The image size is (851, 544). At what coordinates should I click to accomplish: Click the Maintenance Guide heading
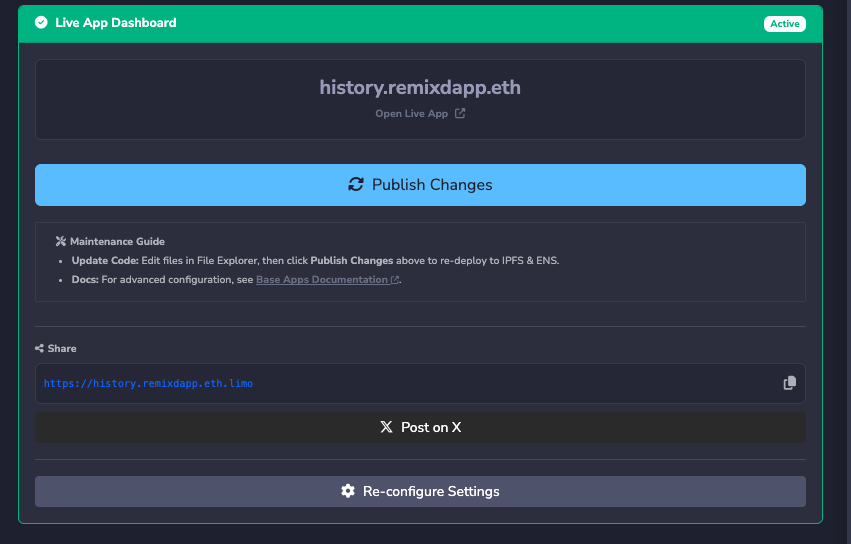pyautogui.click(x=117, y=241)
